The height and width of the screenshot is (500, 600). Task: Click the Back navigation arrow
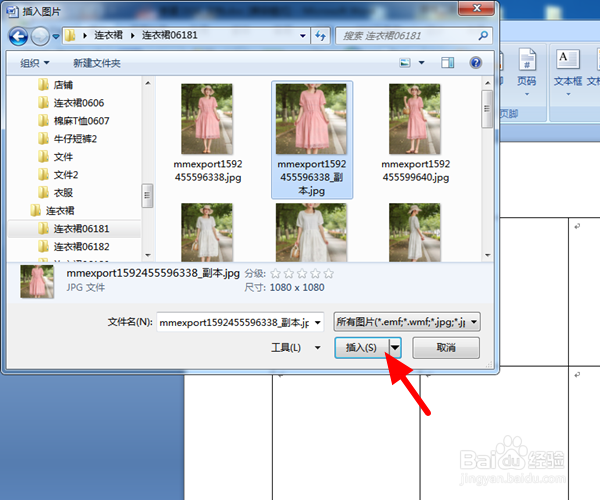18,36
